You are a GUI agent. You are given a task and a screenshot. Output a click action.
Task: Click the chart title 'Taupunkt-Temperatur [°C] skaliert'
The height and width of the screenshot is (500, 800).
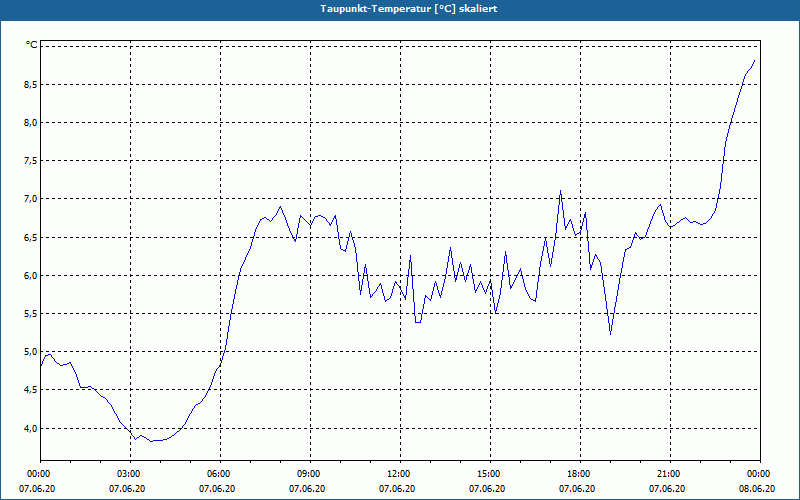pos(409,9)
